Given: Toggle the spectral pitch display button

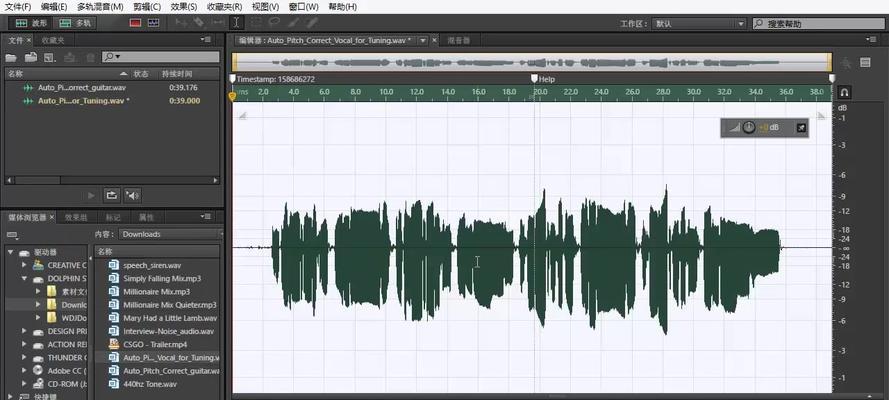Looking at the screenshot, I should [x=153, y=23].
